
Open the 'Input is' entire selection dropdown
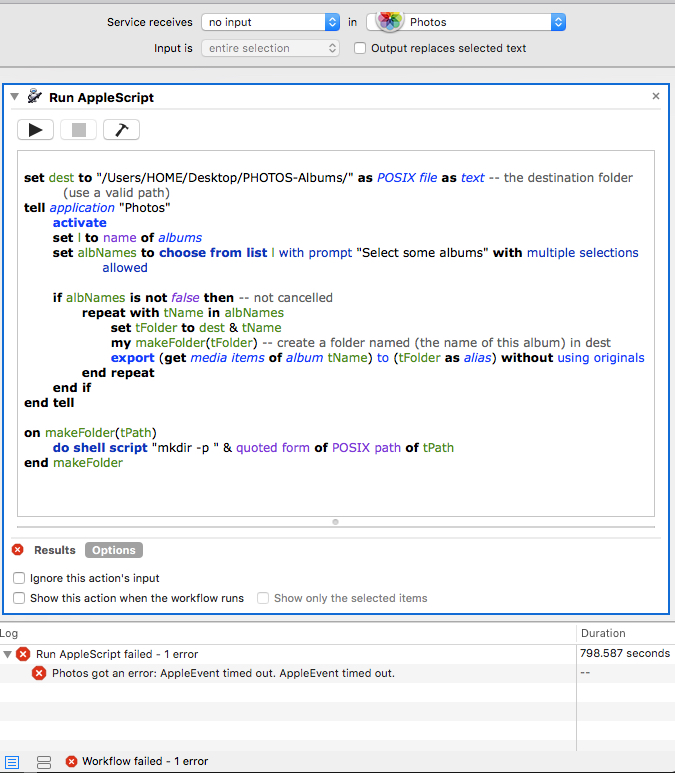[270, 48]
